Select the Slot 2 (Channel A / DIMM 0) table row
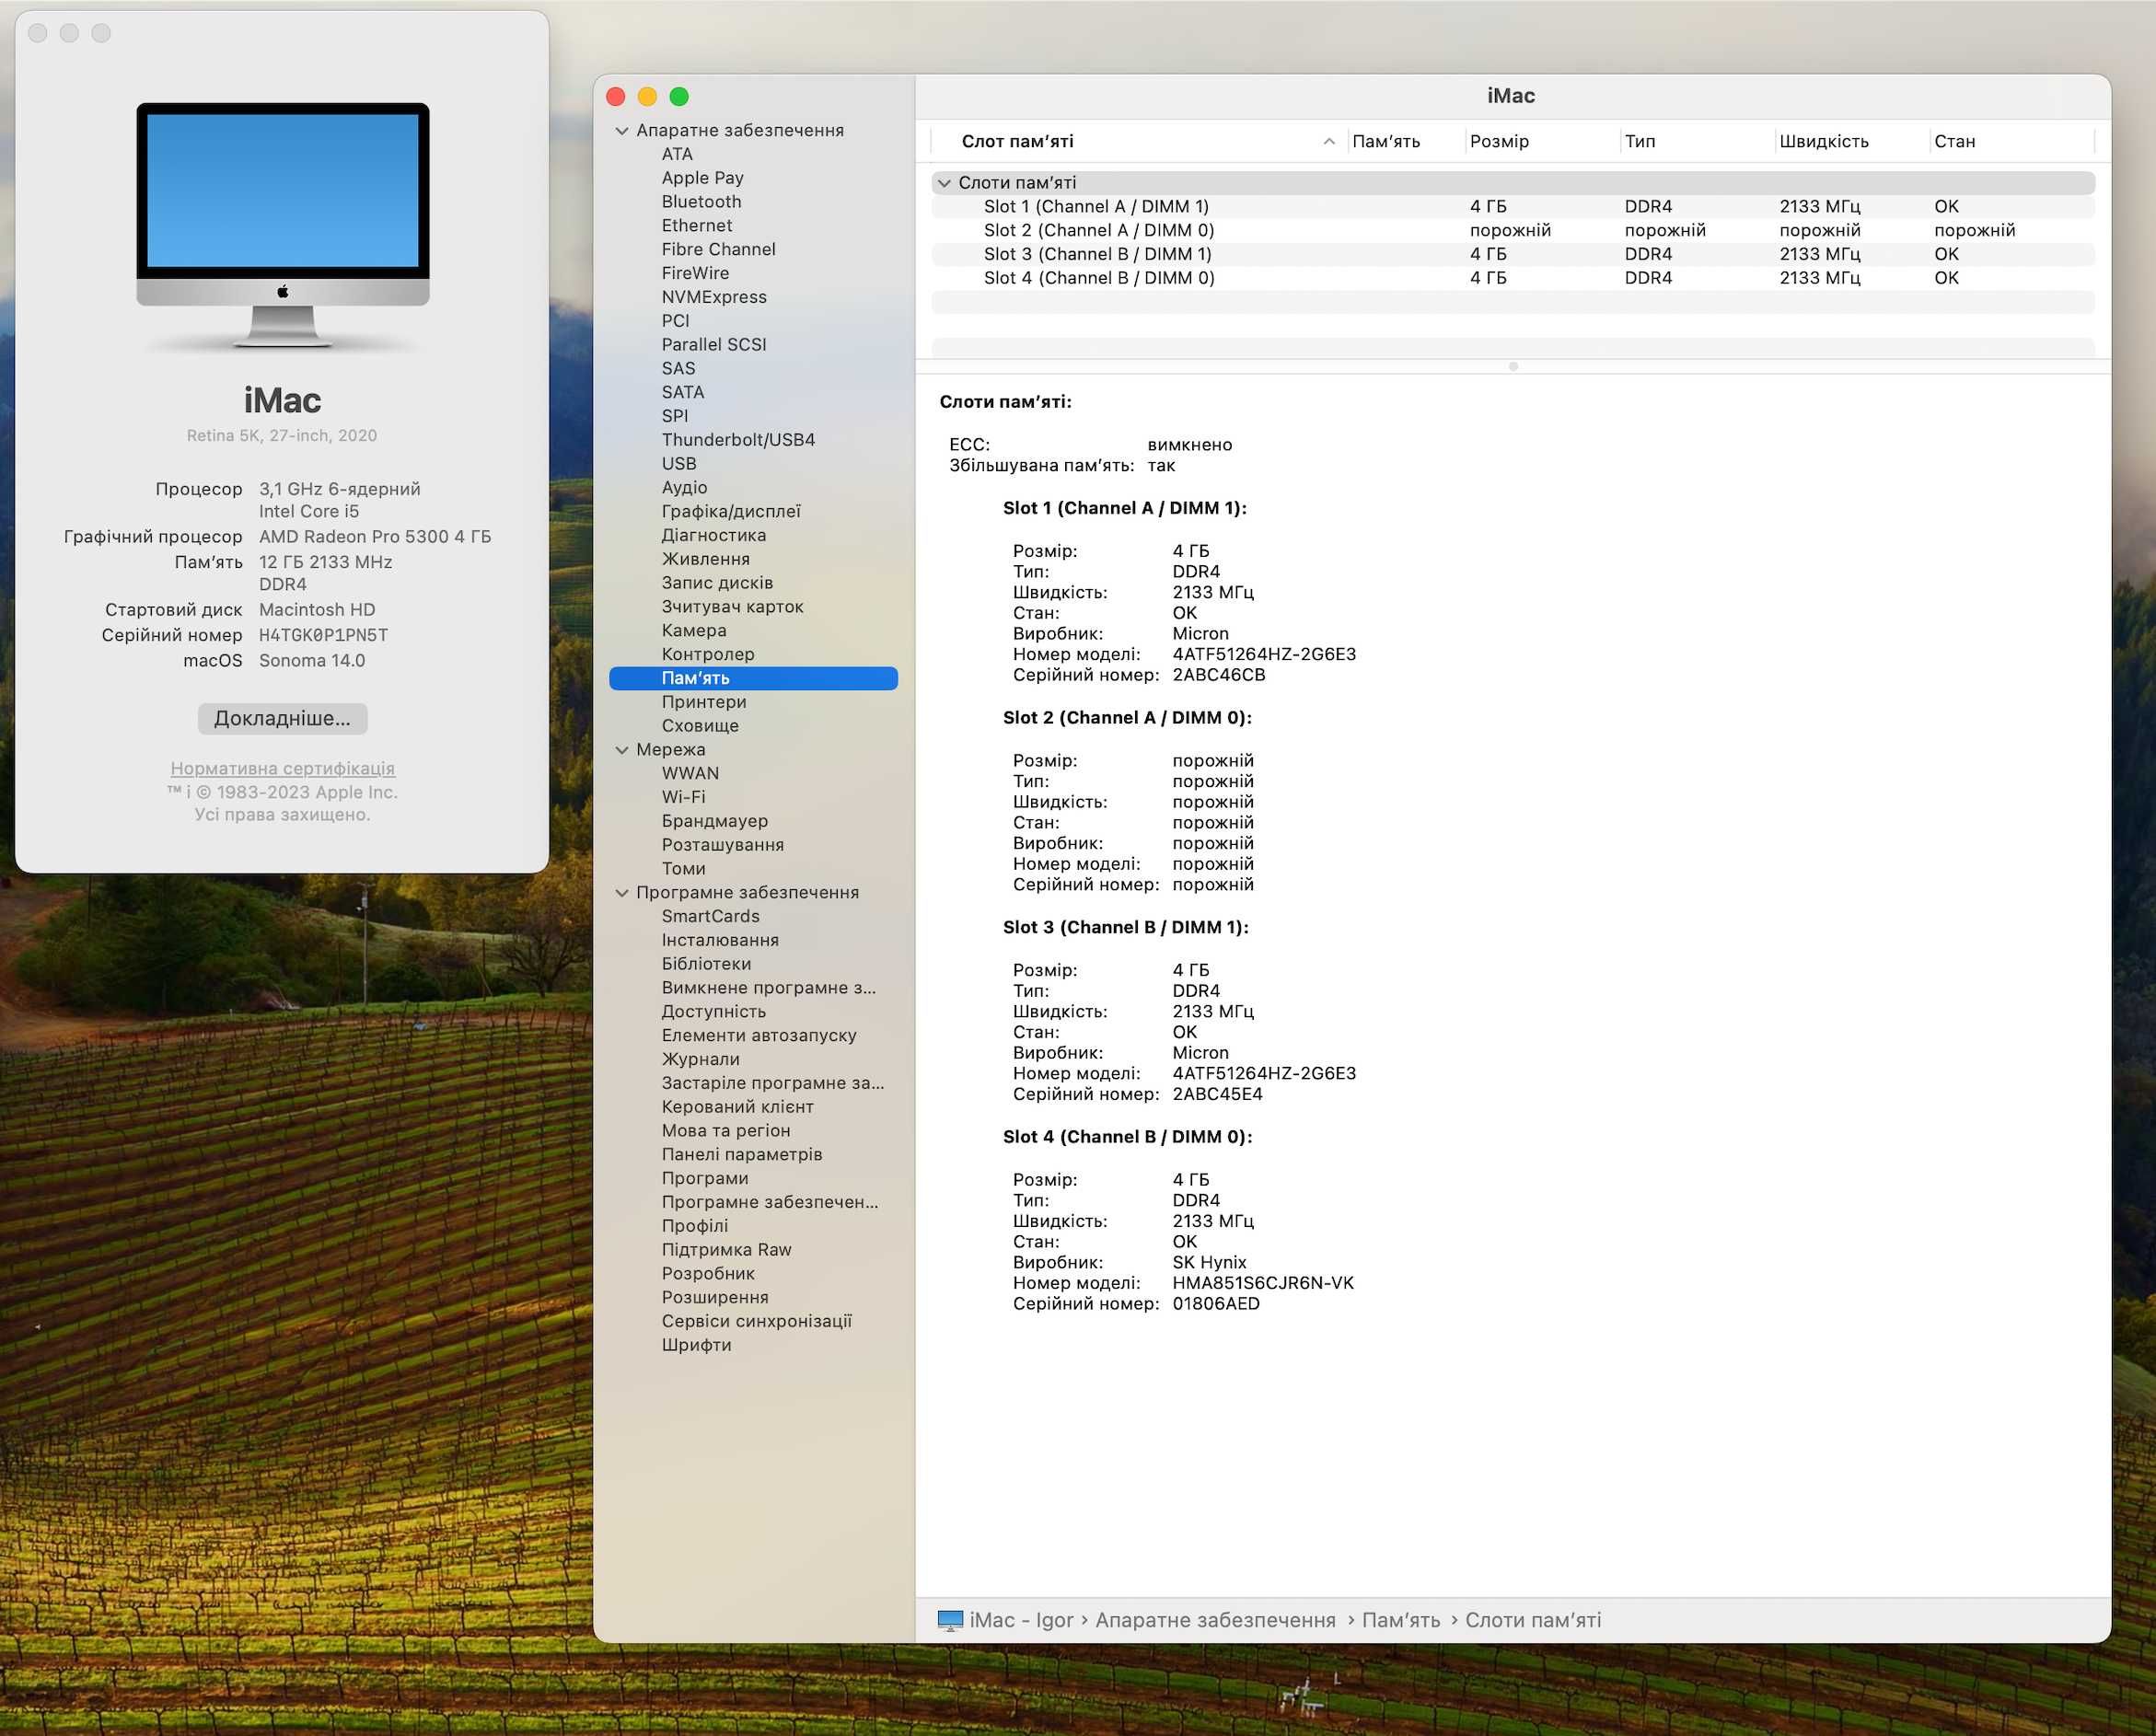The image size is (2156, 1736). [x=1512, y=230]
